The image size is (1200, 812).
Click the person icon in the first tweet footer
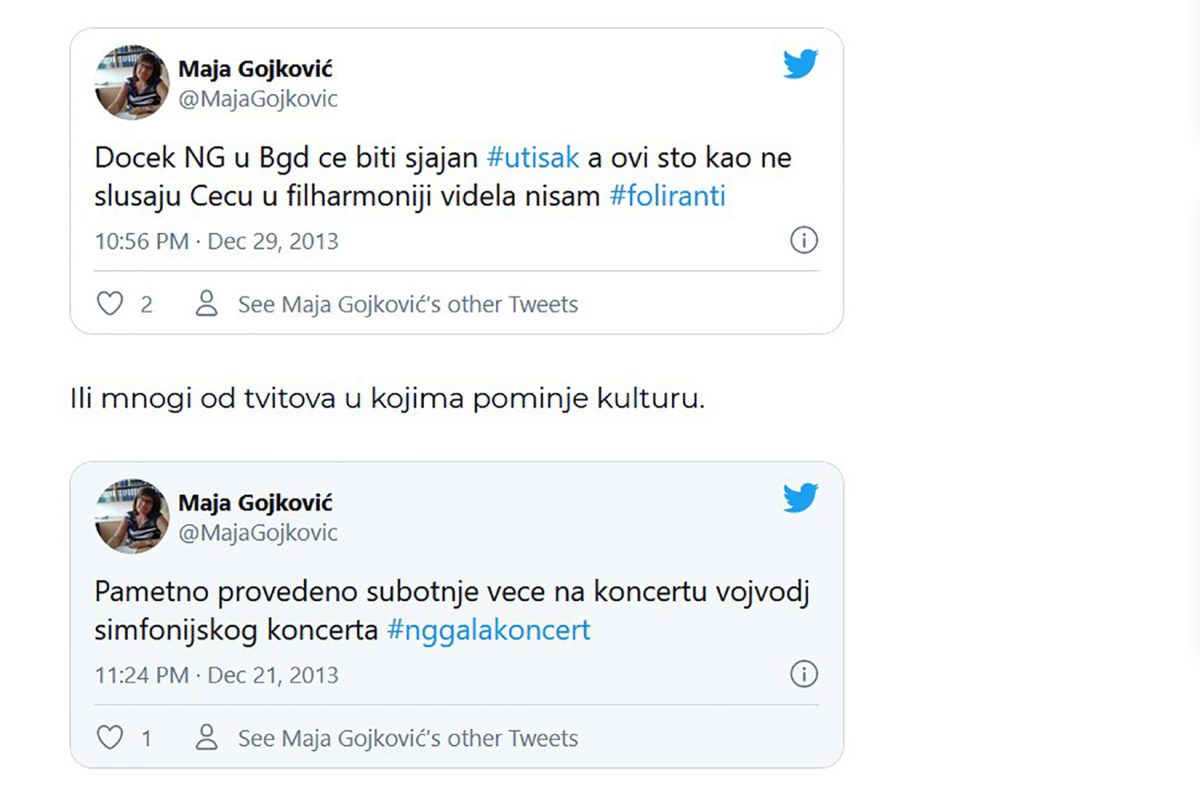(x=207, y=303)
